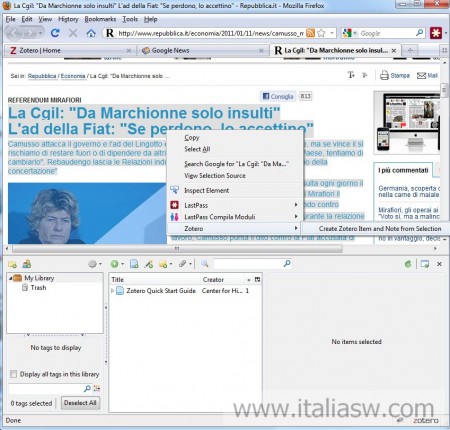Click the browser Reload button
The width and height of the screenshot is (450, 430).
click(x=55, y=33)
